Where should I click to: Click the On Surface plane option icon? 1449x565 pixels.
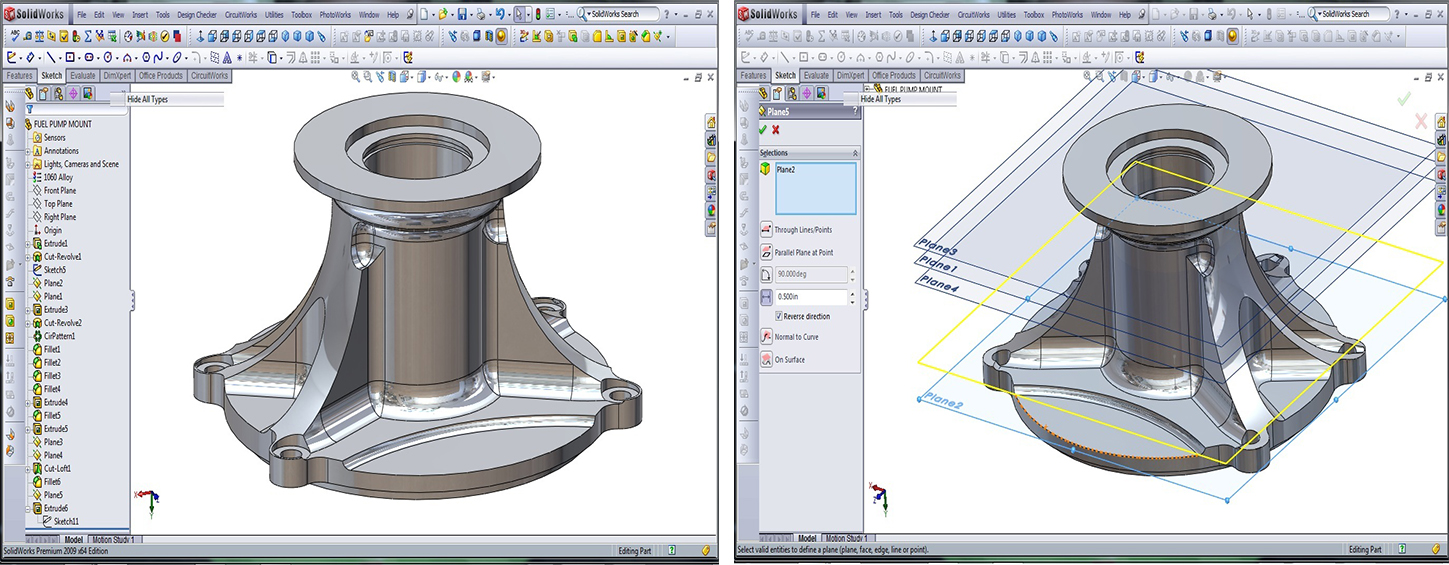click(766, 359)
